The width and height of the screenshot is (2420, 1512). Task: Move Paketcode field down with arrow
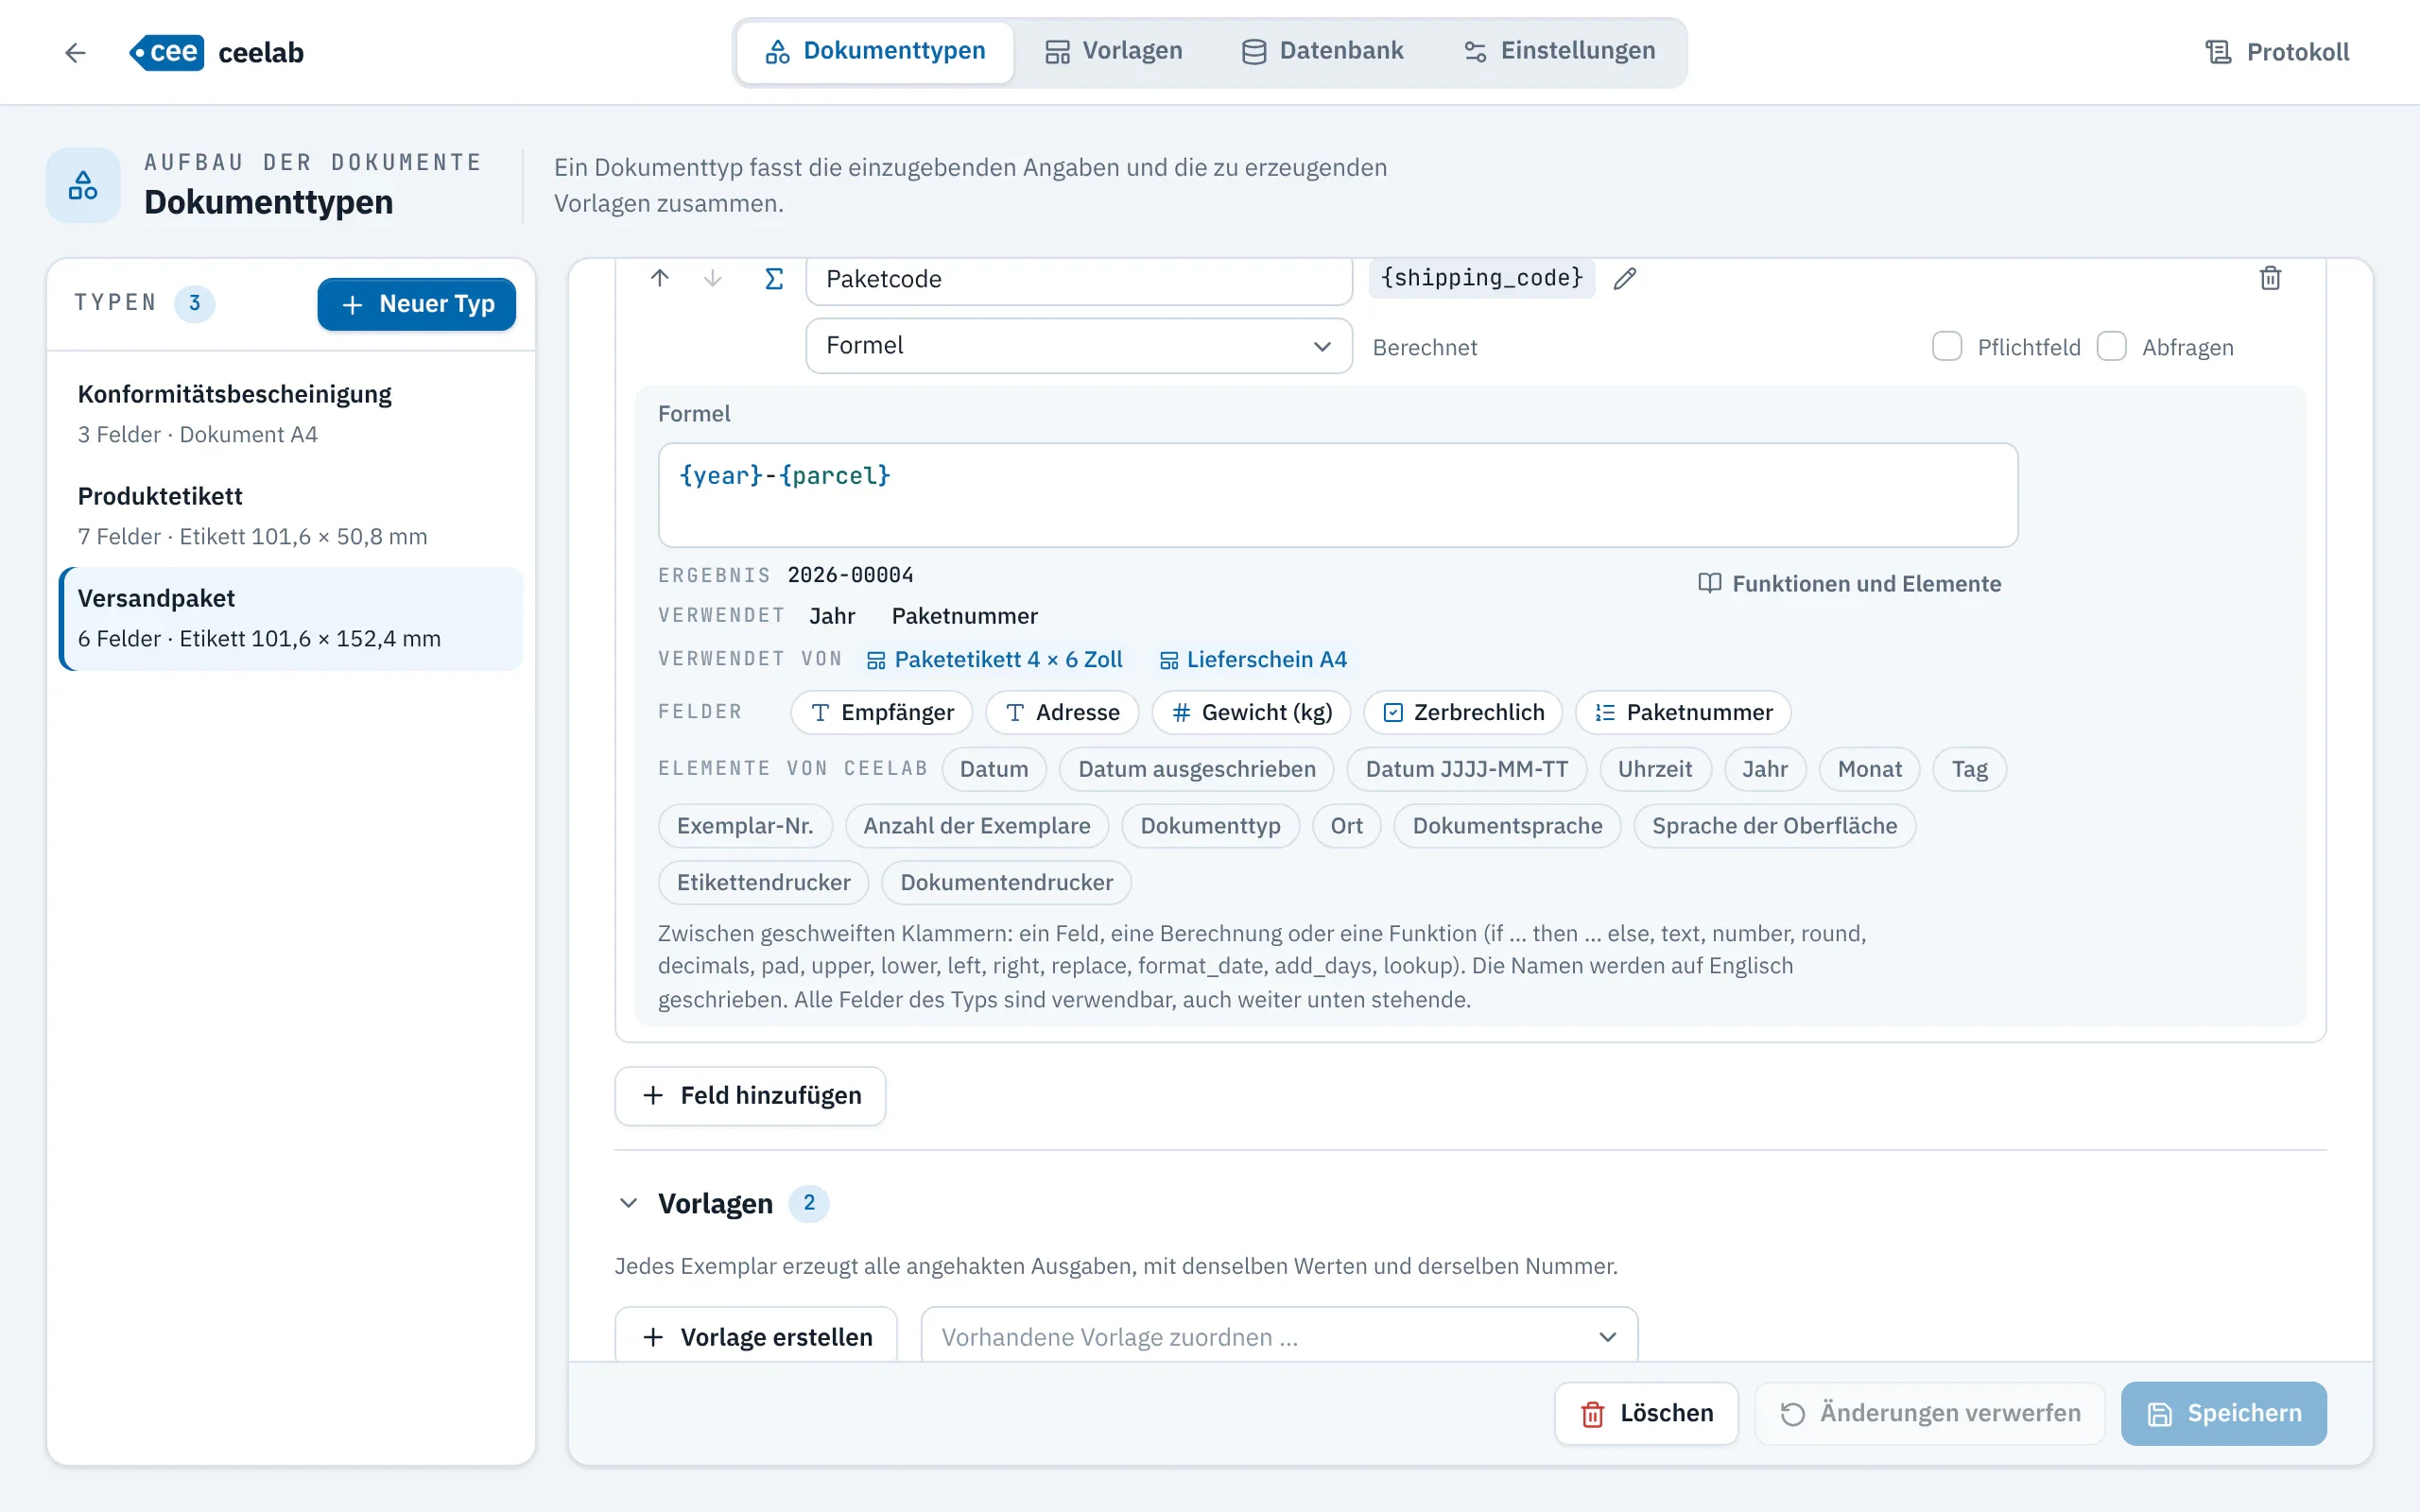click(713, 278)
